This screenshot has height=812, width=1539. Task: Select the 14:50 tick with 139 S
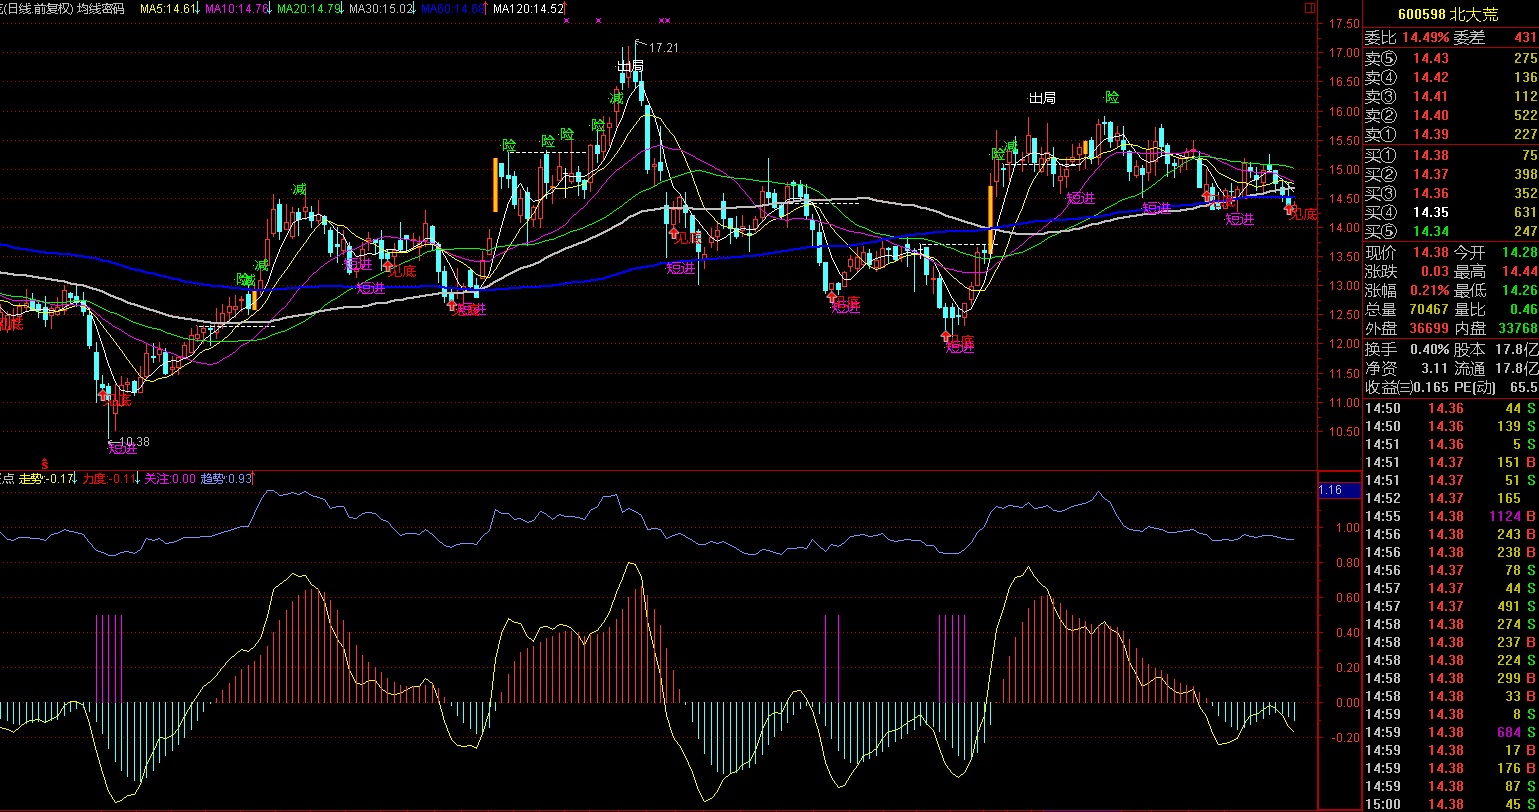point(1451,426)
